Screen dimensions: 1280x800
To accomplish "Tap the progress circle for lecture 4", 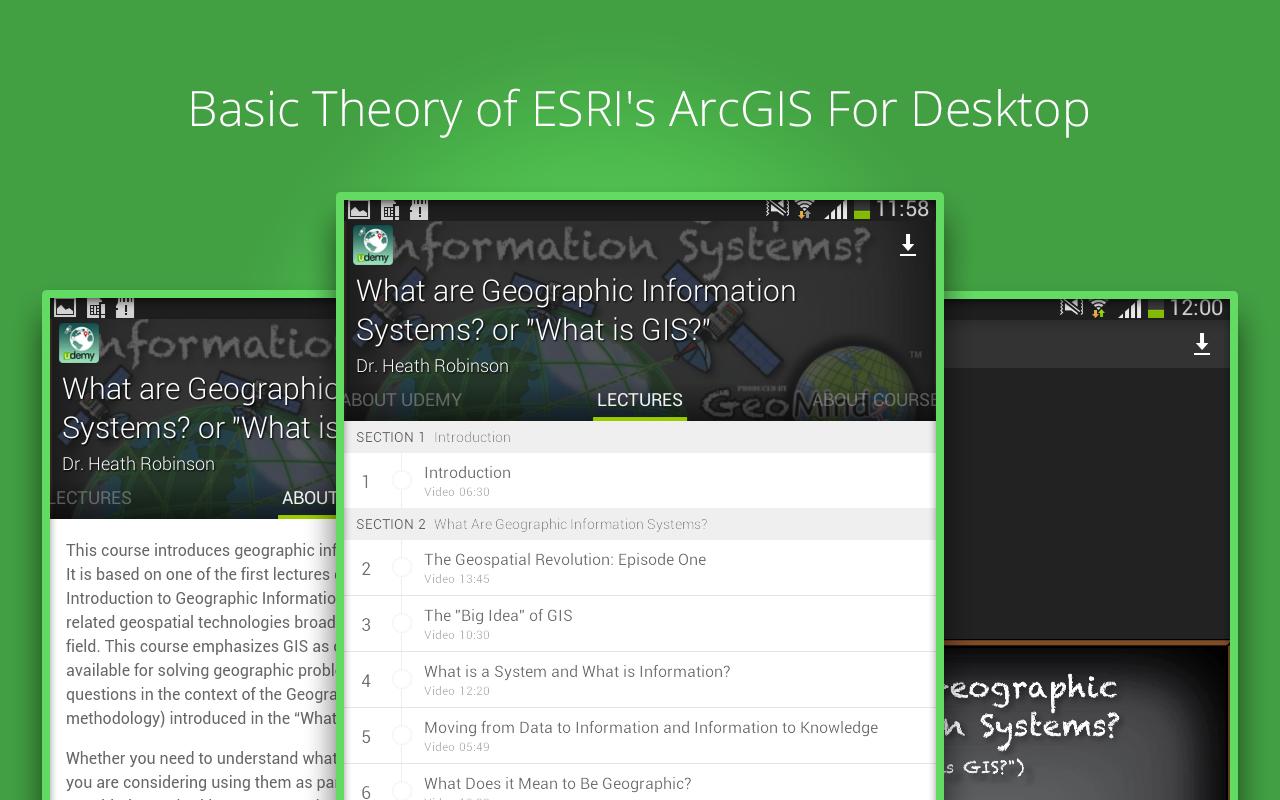I will coord(402,680).
